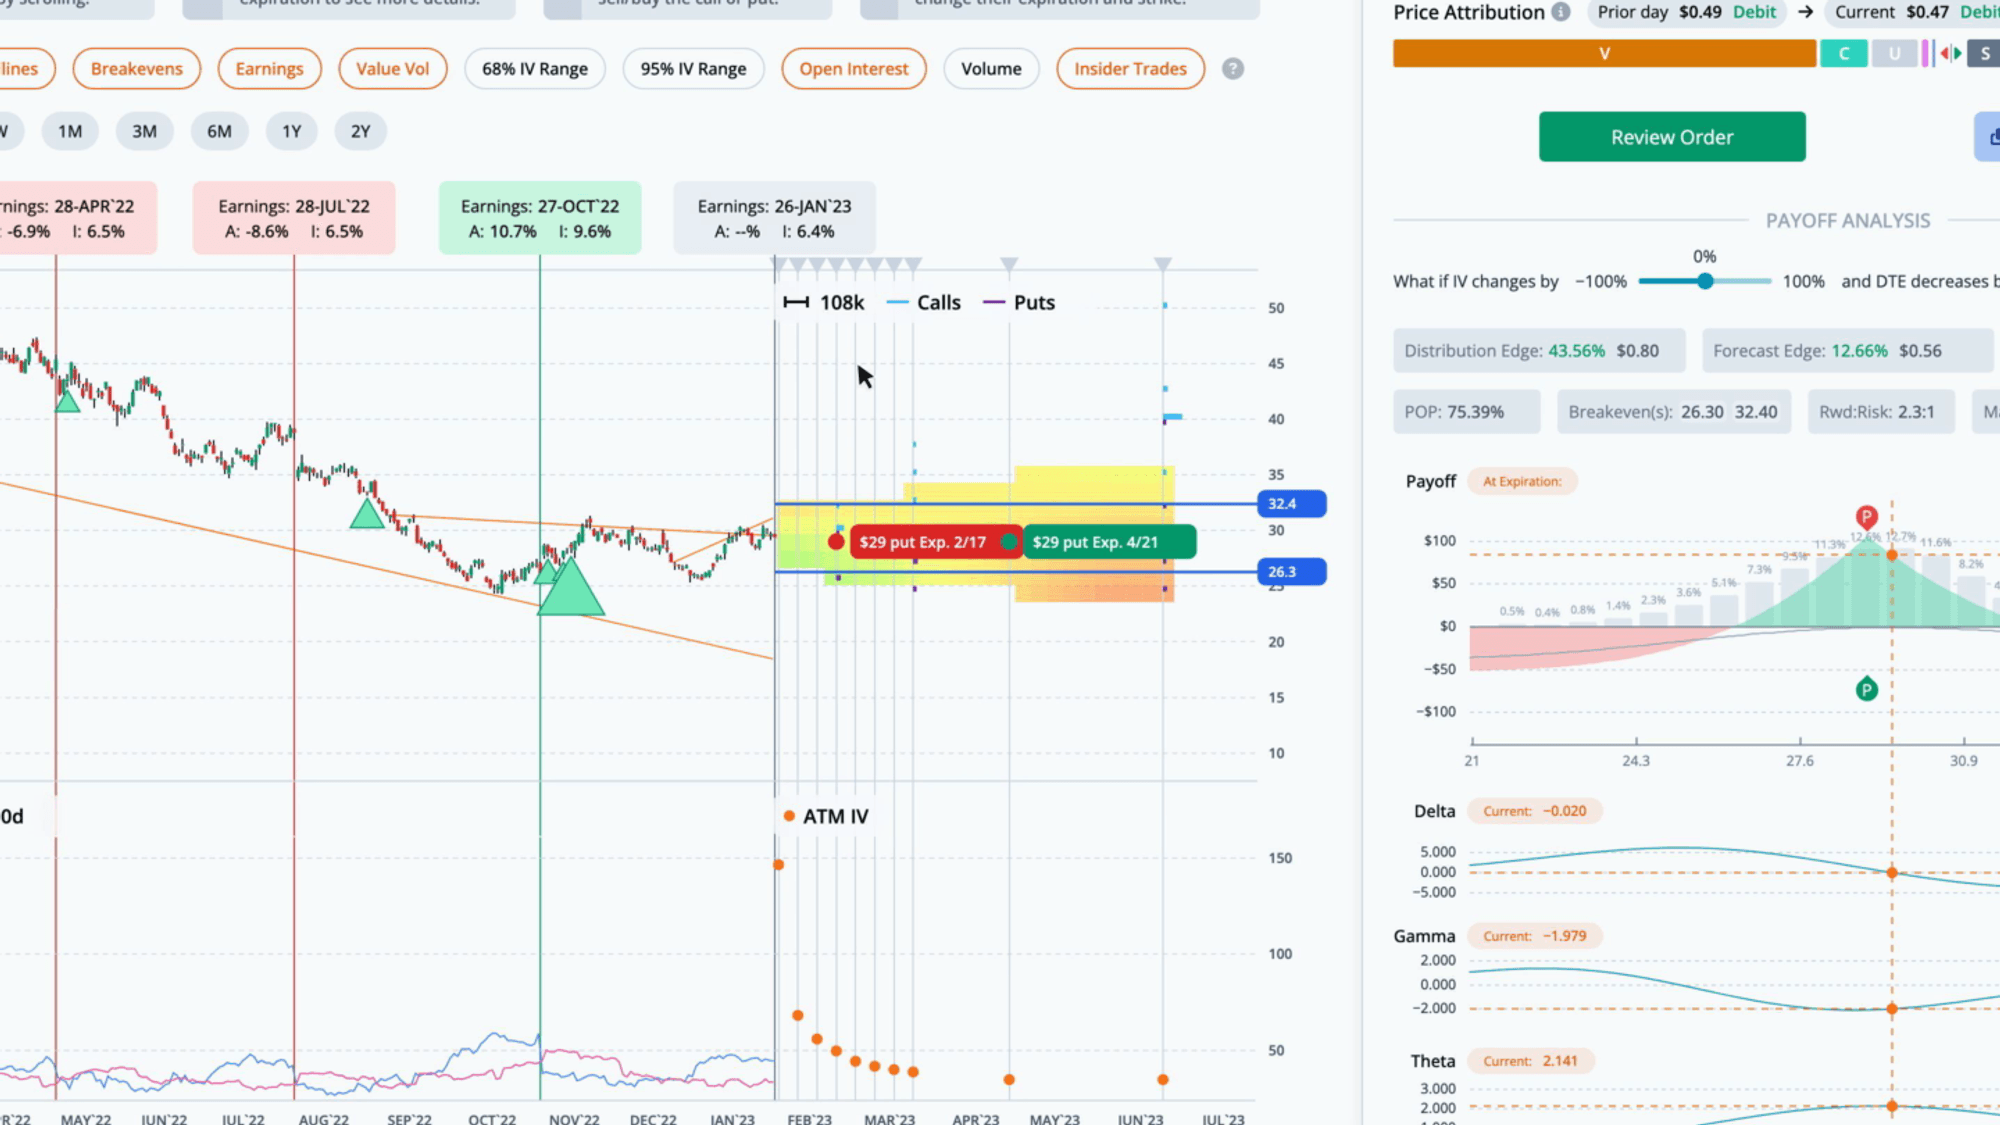Viewport: 2000px width, 1125px height.
Task: Click the 108k open interest scale legend
Action: [x=823, y=303]
